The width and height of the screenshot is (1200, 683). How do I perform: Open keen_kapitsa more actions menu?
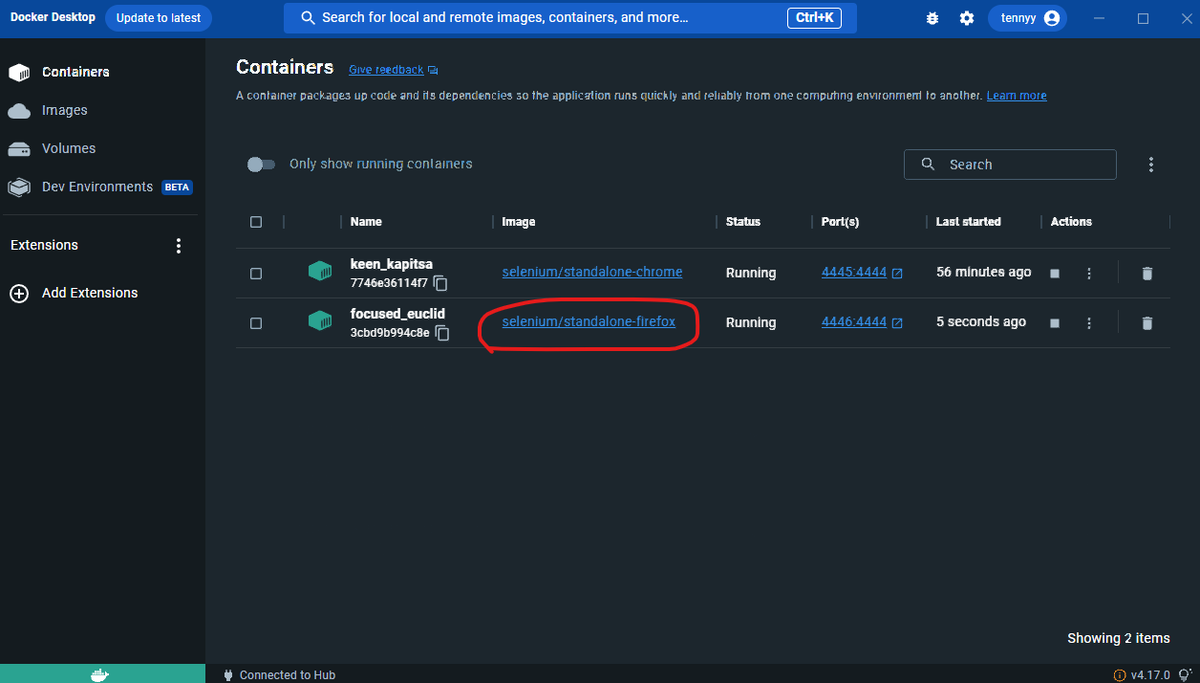pos(1089,273)
